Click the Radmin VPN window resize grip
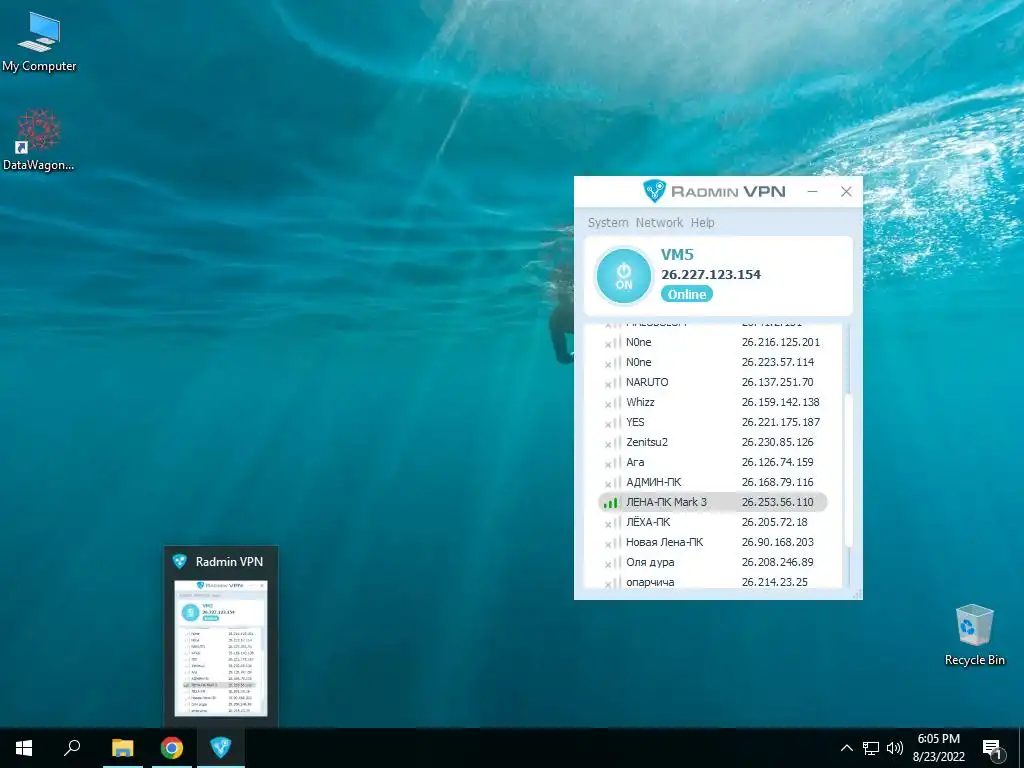 coord(857,594)
